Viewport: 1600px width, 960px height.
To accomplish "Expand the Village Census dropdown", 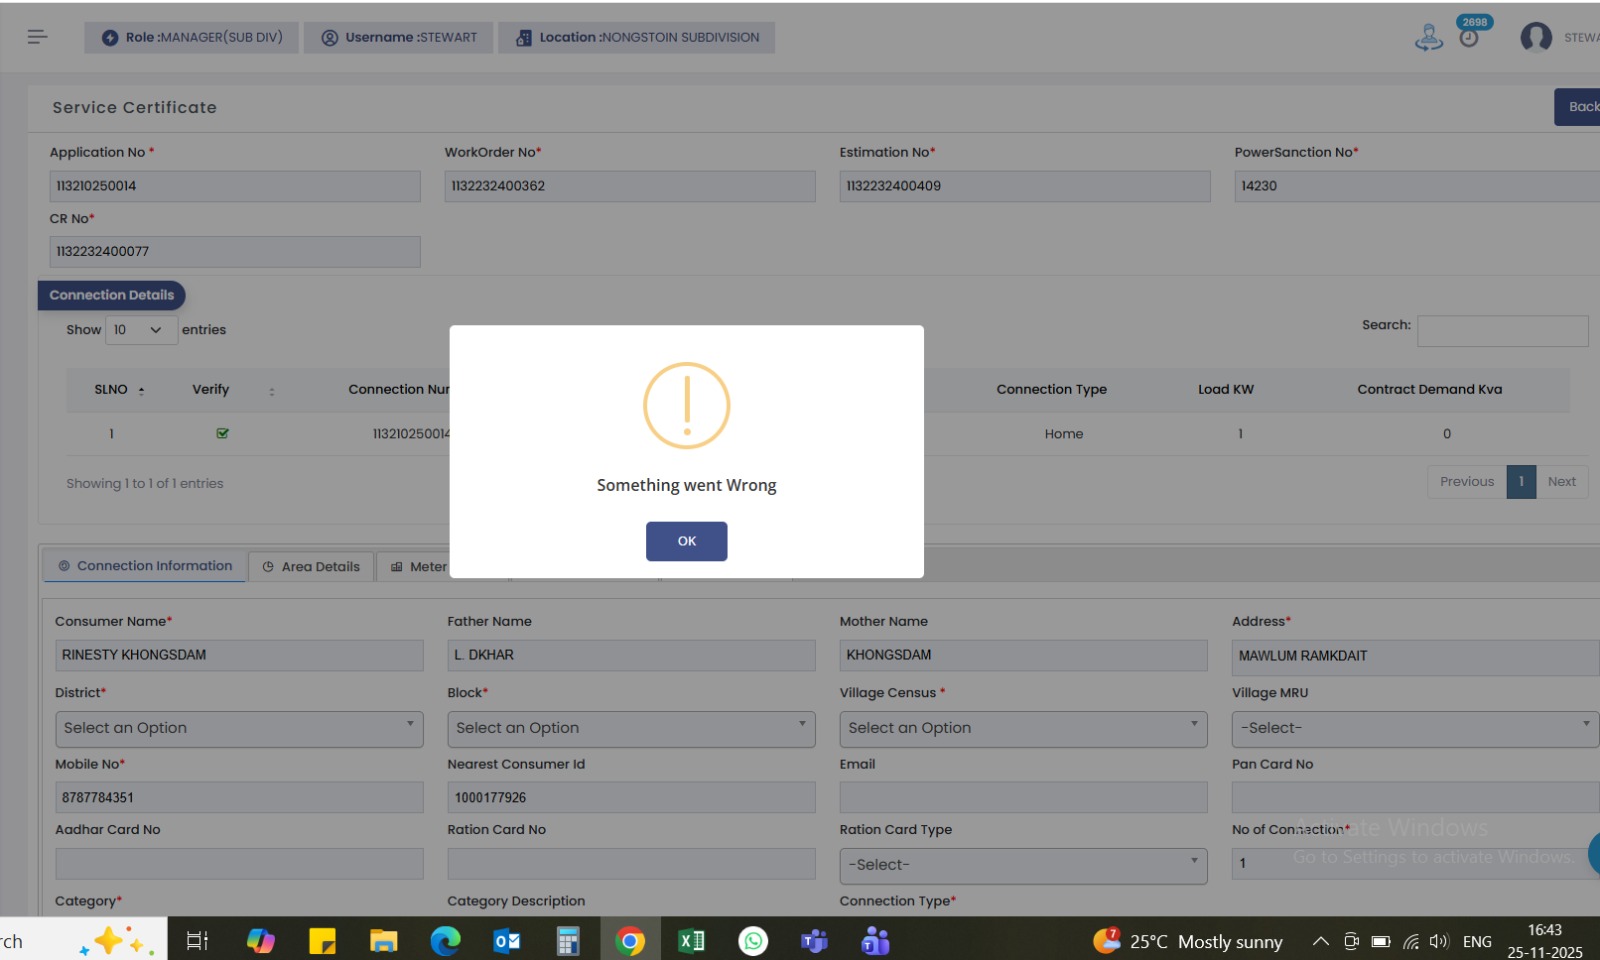I will pos(1023,728).
